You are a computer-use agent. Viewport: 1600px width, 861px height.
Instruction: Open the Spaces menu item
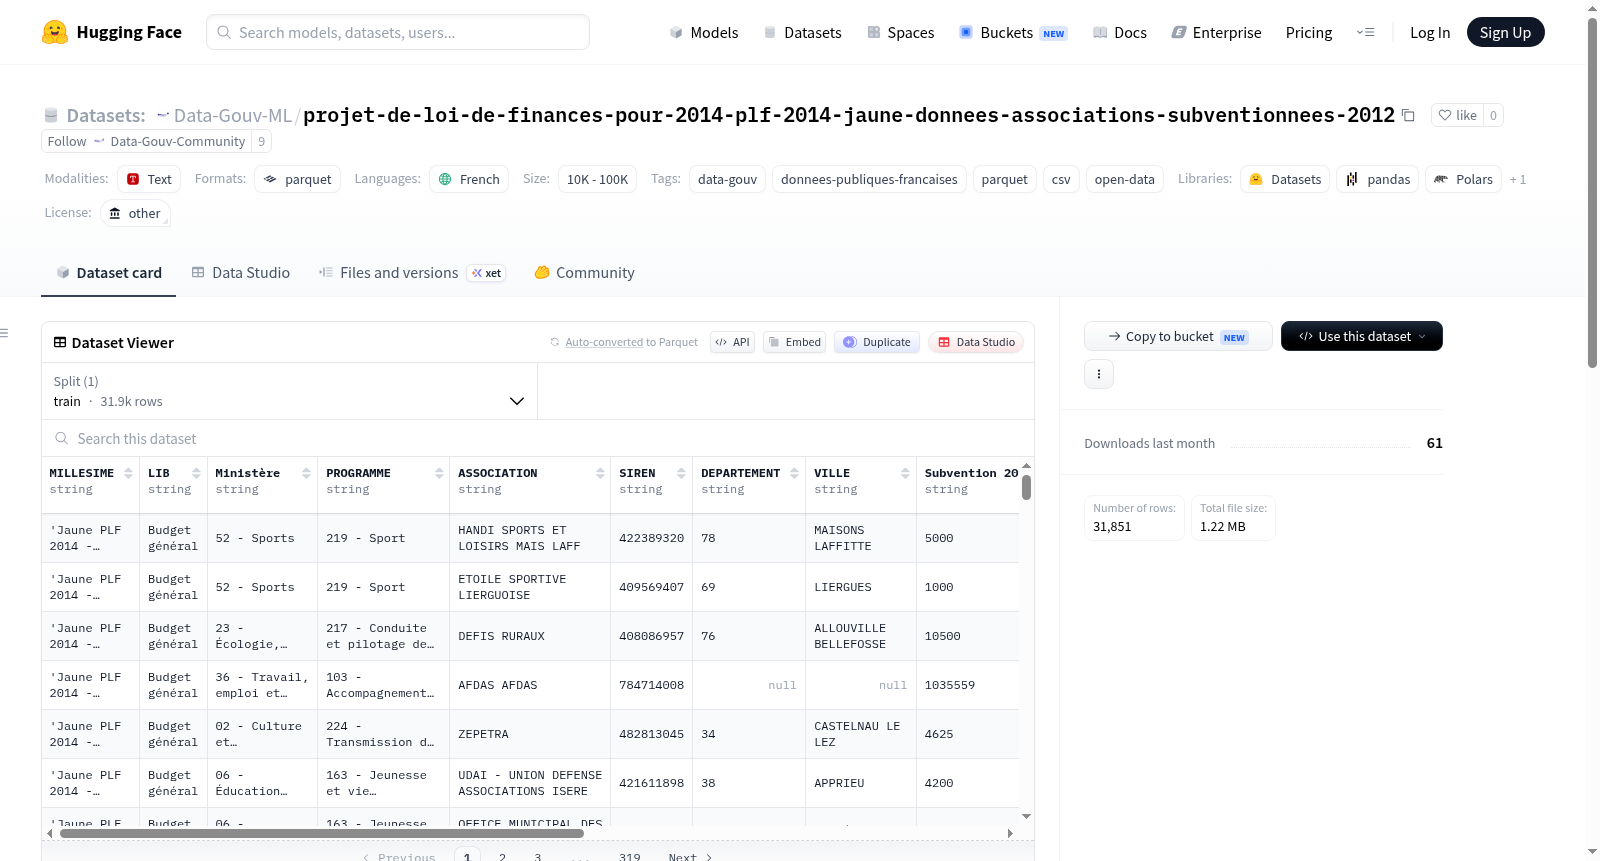(900, 32)
